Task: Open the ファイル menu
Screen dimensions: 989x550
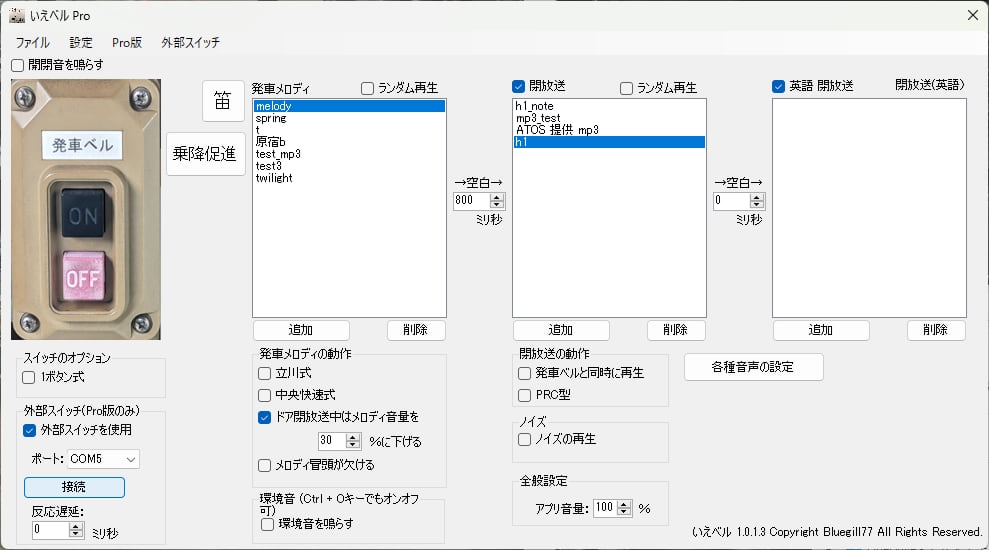Action: (x=32, y=43)
